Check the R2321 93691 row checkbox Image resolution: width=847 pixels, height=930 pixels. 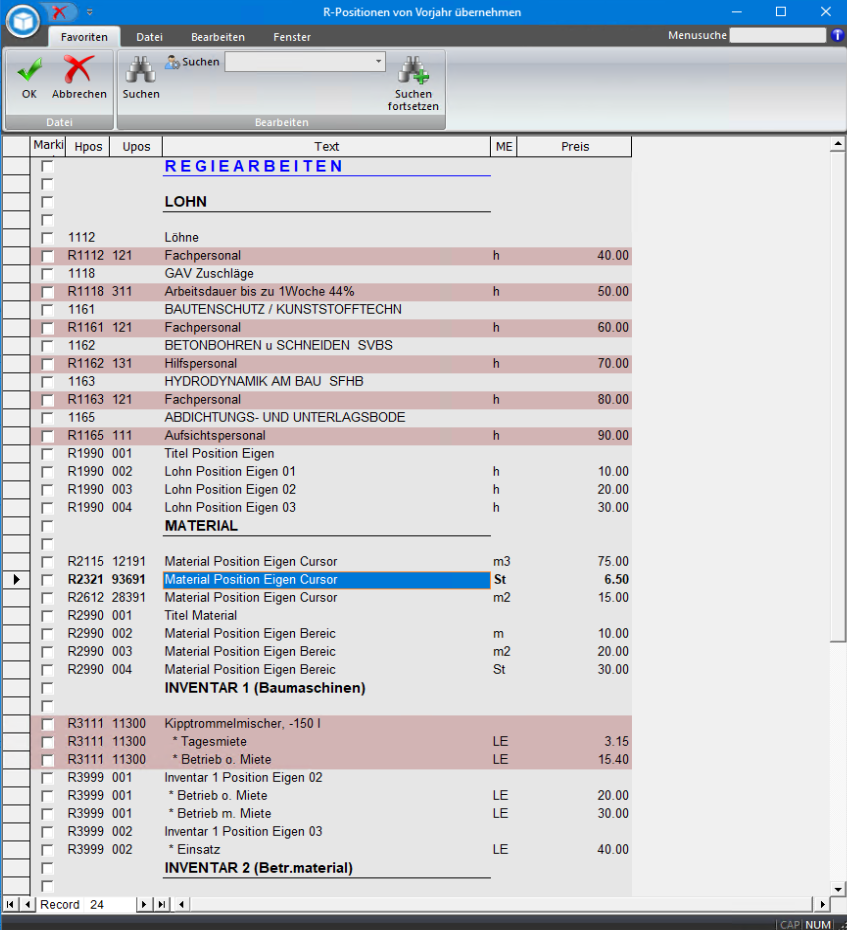pos(47,580)
